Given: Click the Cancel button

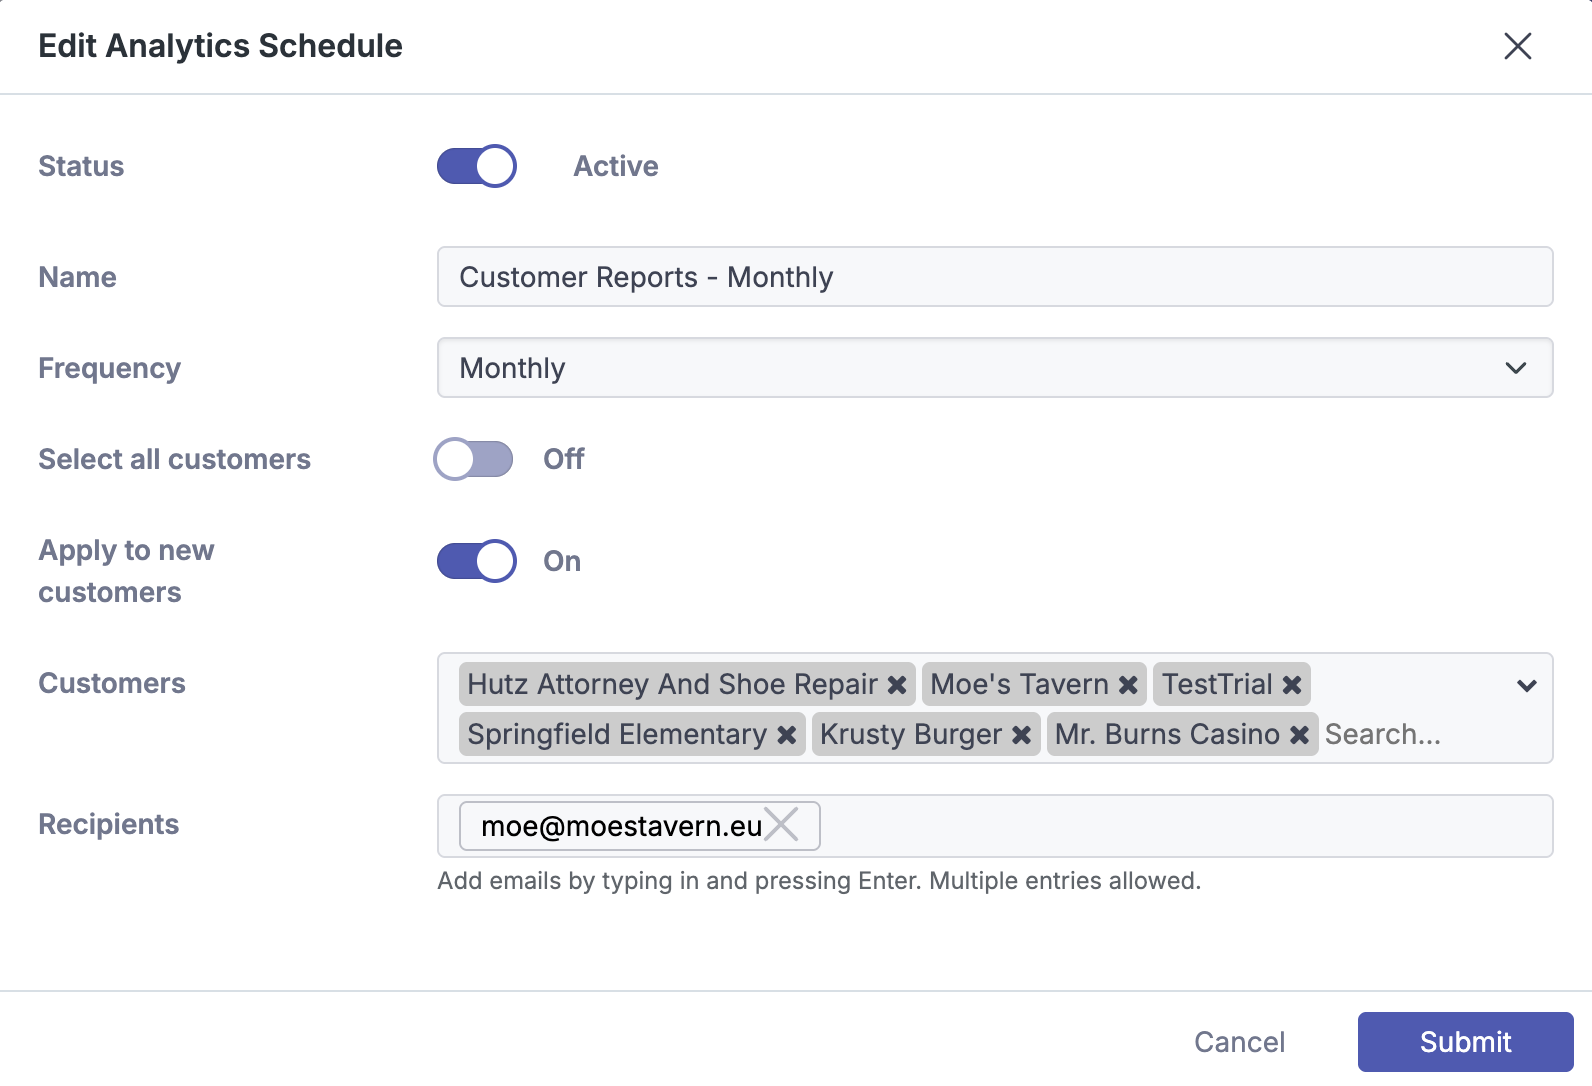Looking at the screenshot, I should (1239, 1042).
